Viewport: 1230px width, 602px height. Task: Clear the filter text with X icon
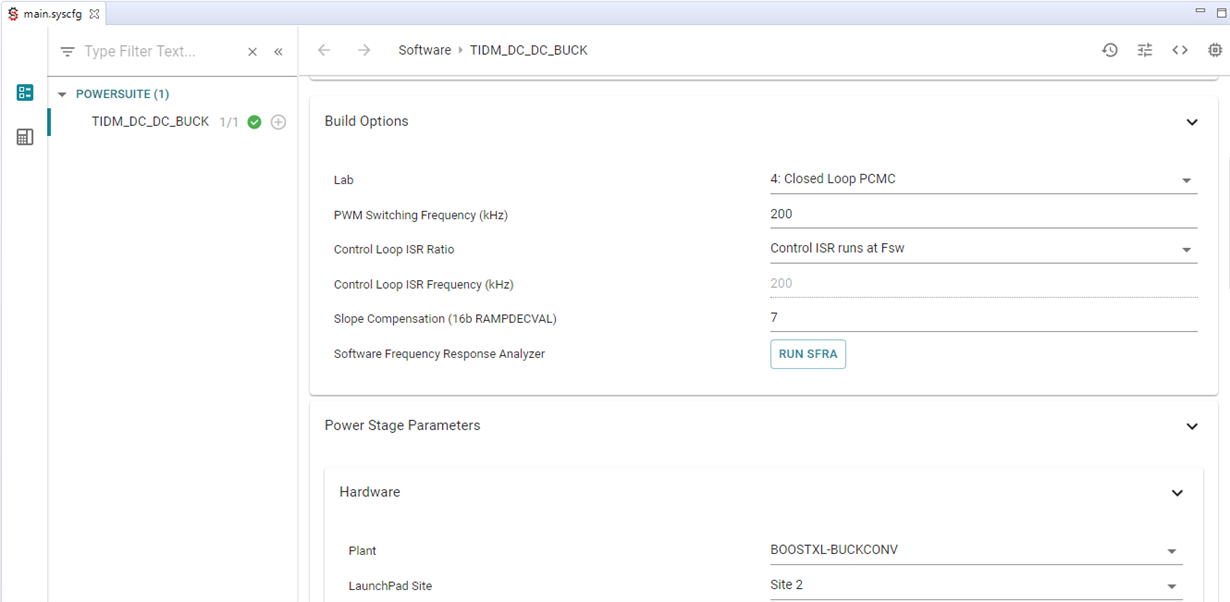[x=252, y=52]
